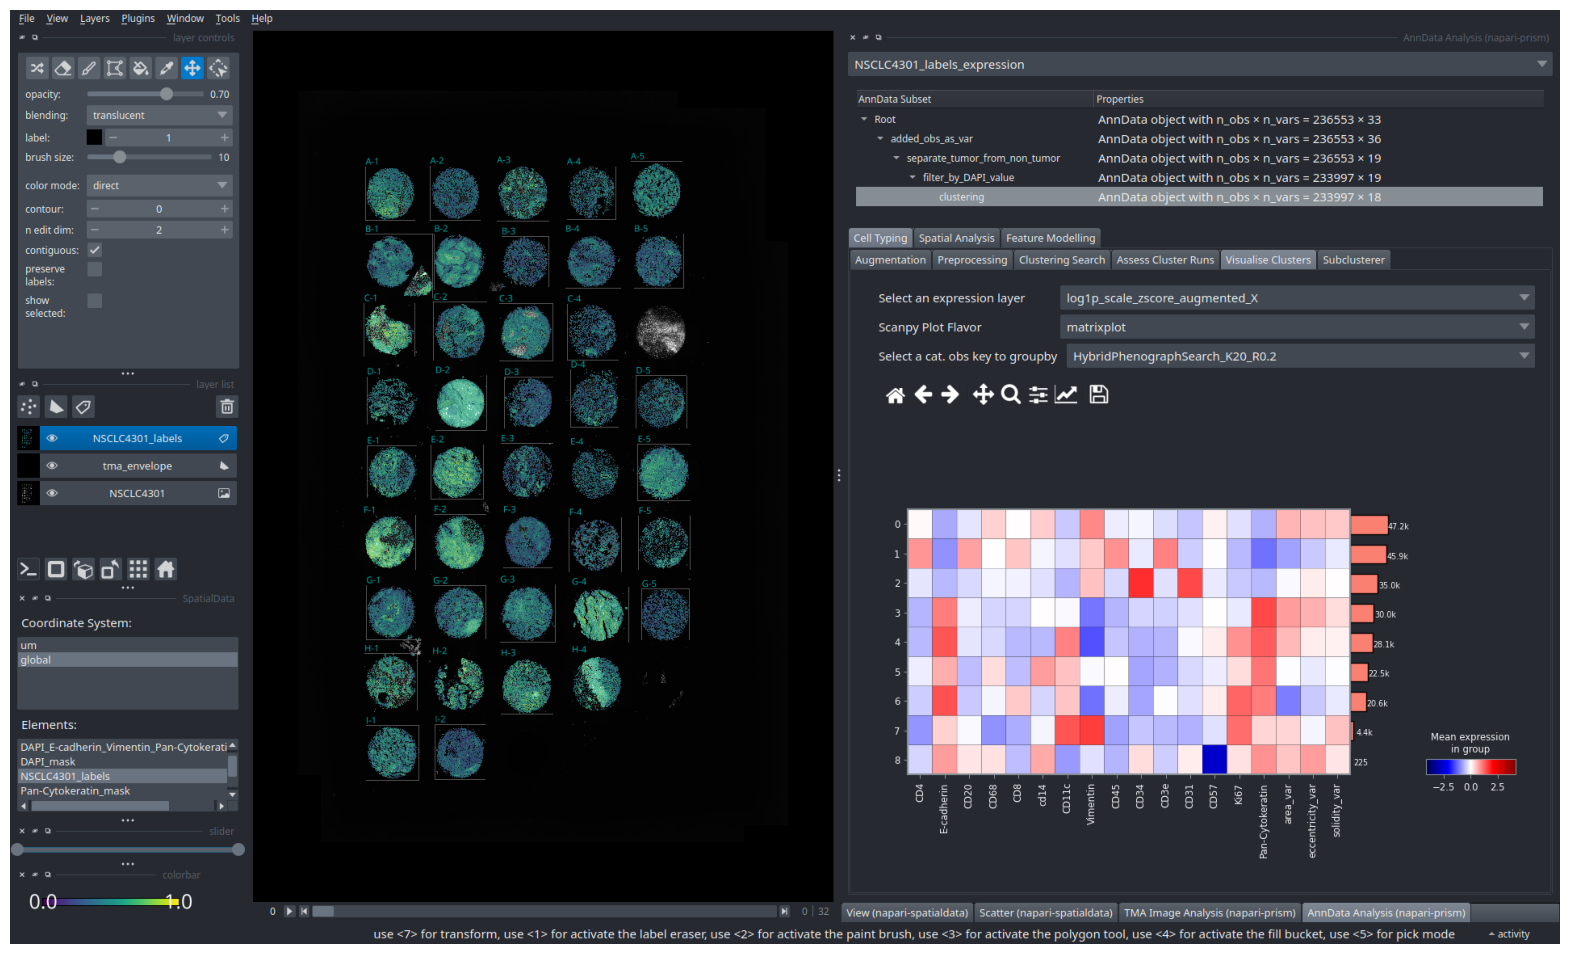Activate the polygon tool
This screenshot has width=1570, height=954.
[x=115, y=68]
